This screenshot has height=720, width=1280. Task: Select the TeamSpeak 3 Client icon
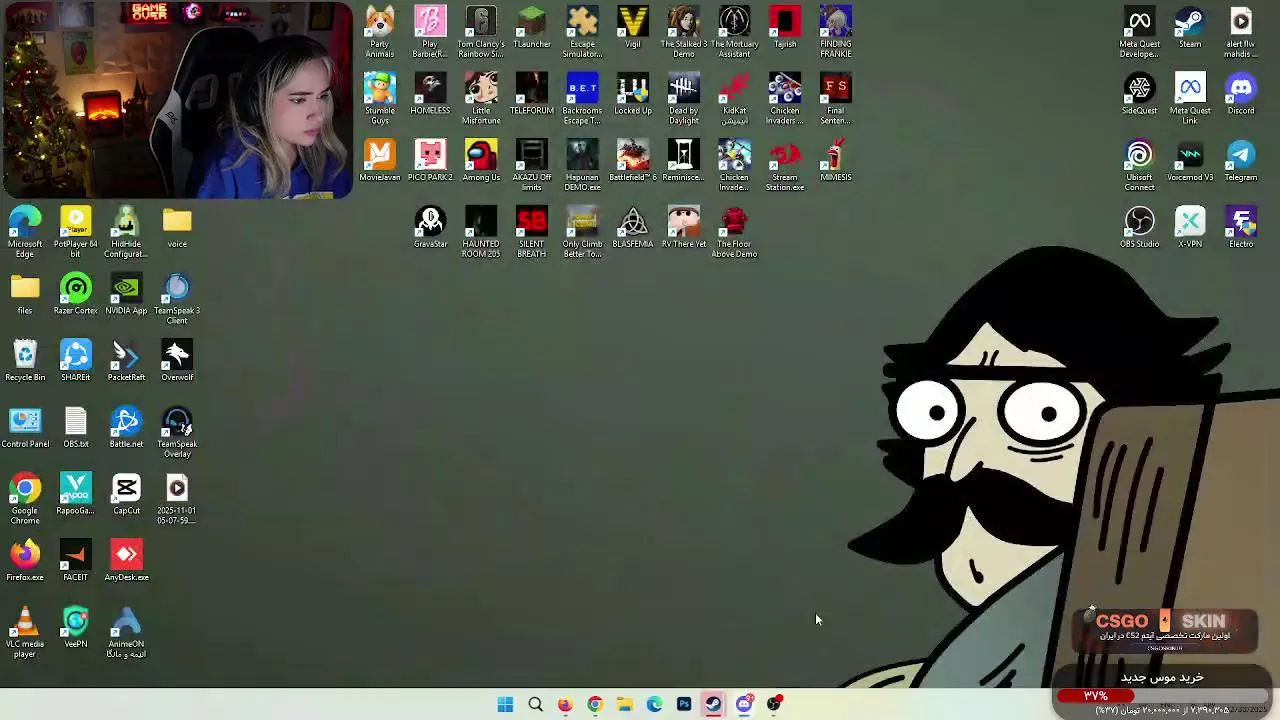(x=177, y=299)
